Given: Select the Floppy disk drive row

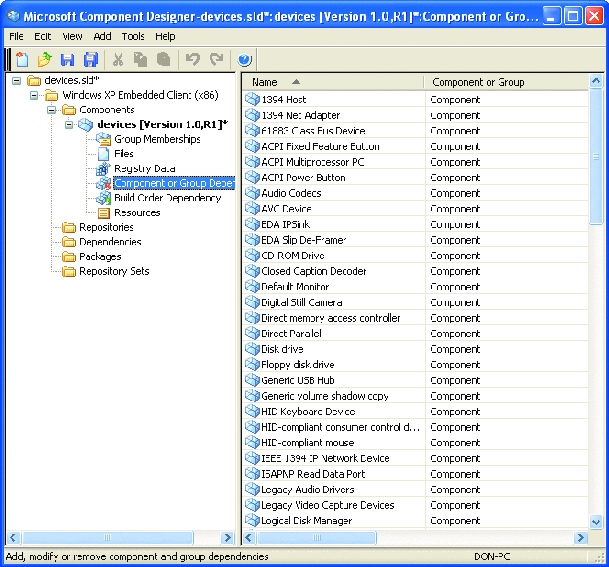Looking at the screenshot, I should click(x=416, y=365).
